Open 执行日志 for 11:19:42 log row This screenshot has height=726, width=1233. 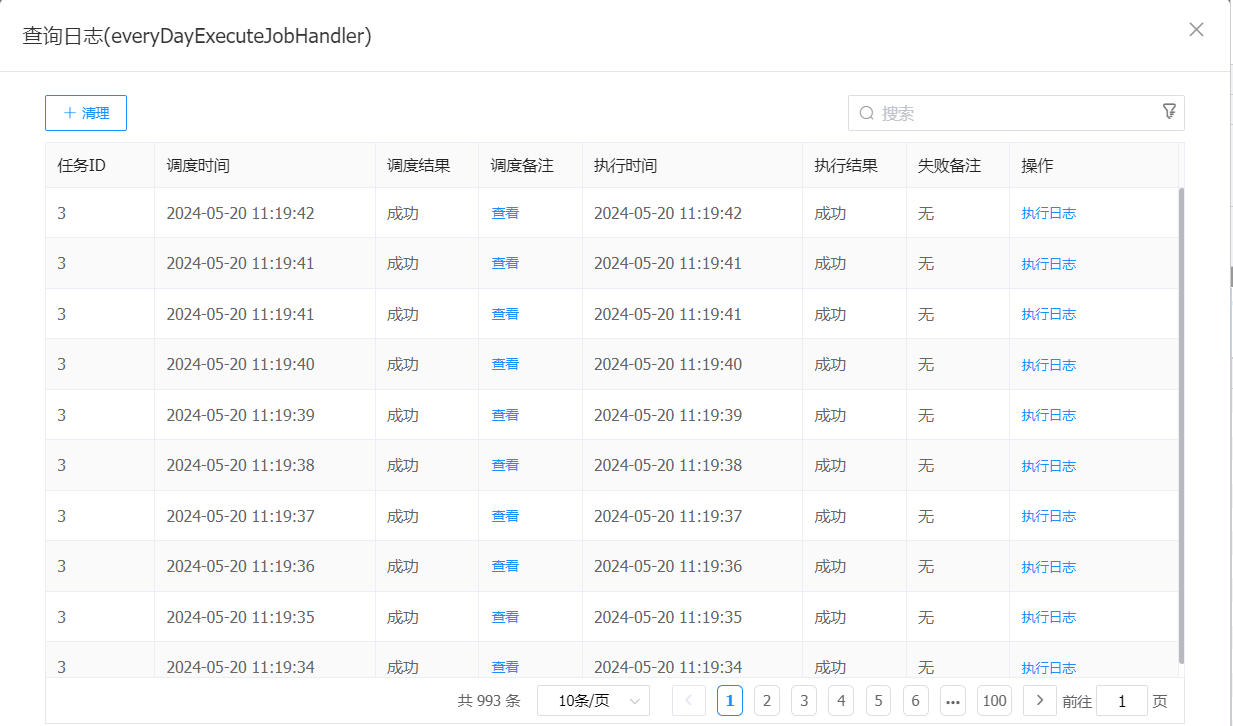coord(1048,213)
